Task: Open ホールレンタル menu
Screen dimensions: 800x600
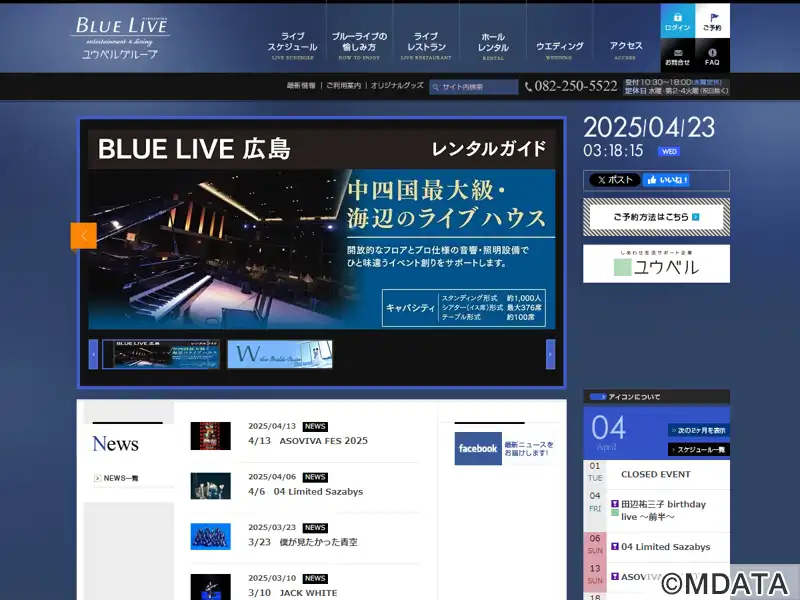Action: point(493,47)
